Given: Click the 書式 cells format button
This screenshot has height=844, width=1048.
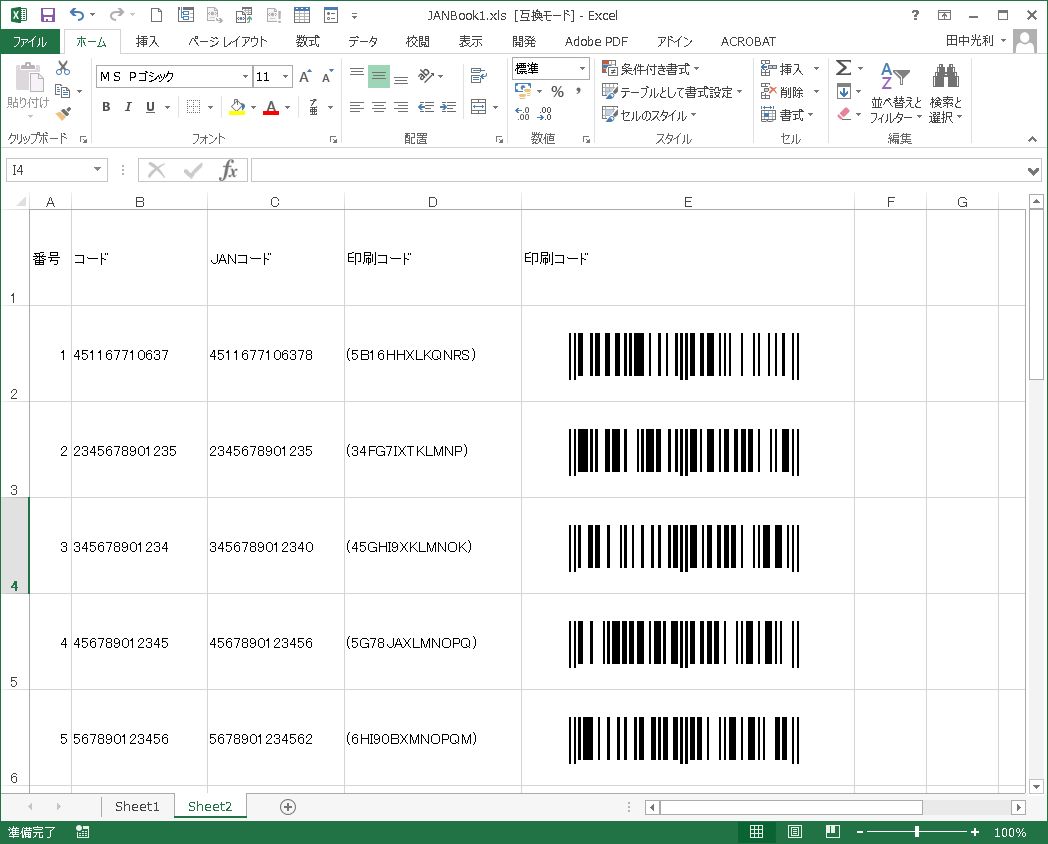Looking at the screenshot, I should point(787,115).
